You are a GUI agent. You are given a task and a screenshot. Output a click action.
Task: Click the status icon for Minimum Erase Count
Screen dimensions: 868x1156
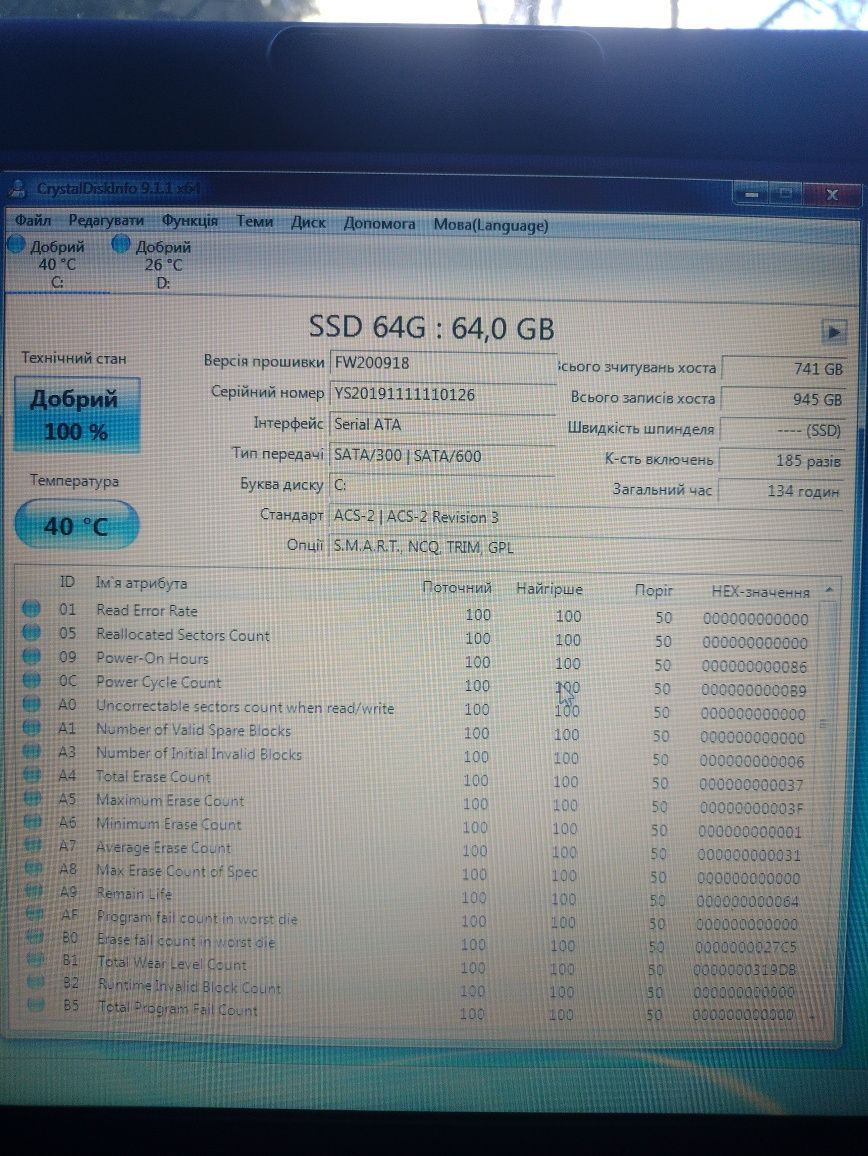click(32, 821)
